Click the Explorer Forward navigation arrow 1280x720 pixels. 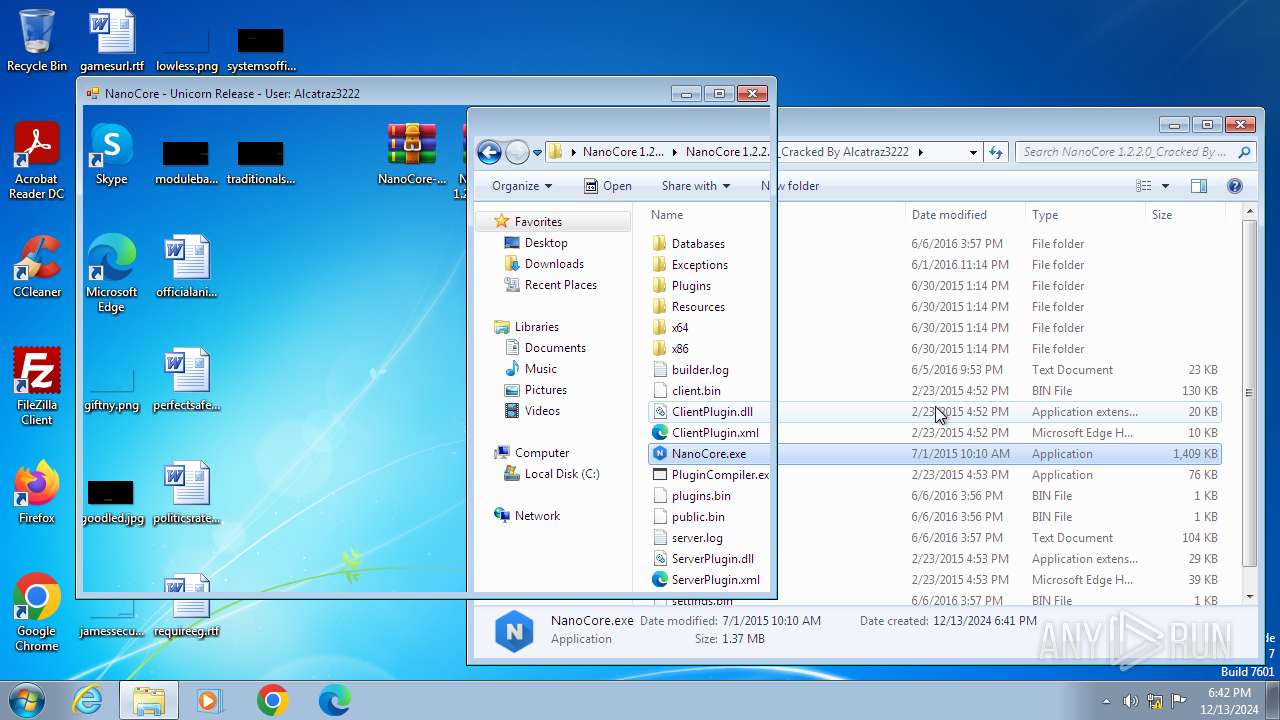[517, 152]
